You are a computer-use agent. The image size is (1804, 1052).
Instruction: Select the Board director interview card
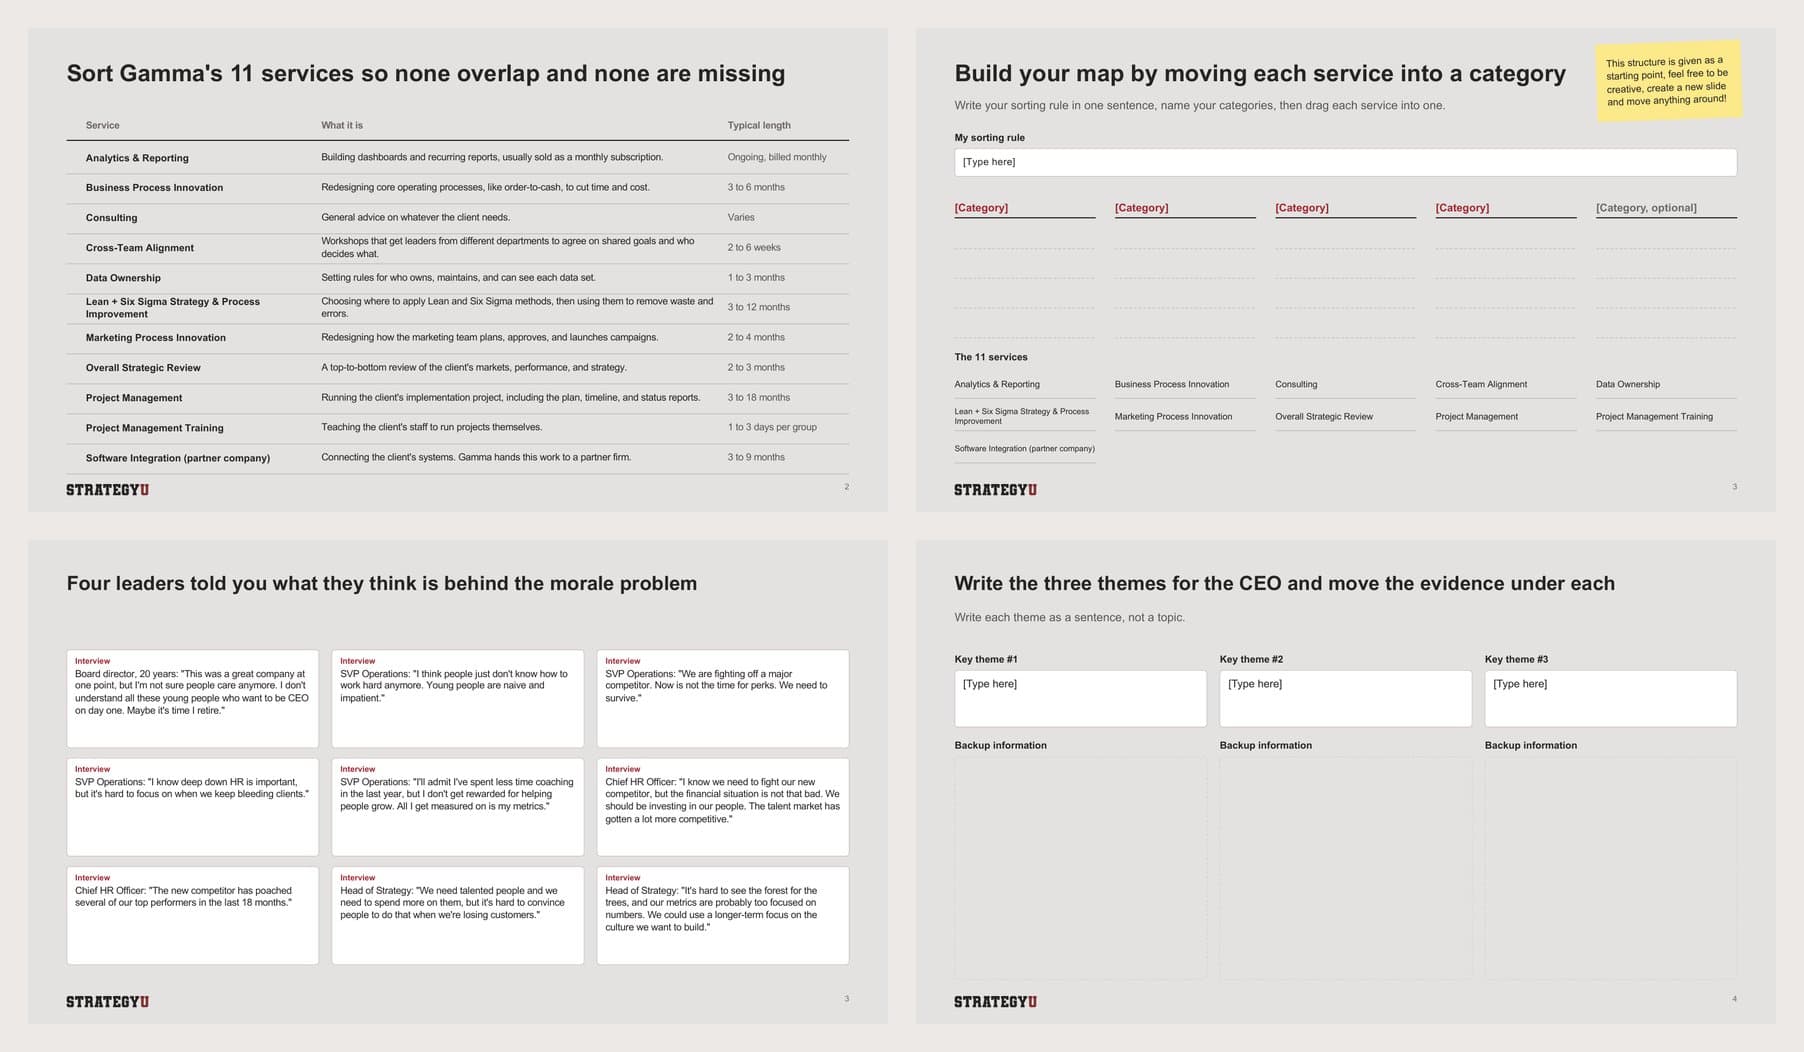click(193, 698)
